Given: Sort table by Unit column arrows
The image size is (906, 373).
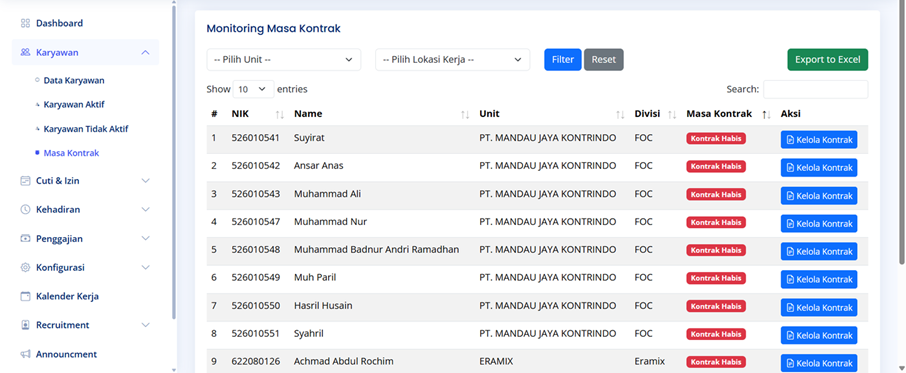Looking at the screenshot, I should [x=620, y=114].
